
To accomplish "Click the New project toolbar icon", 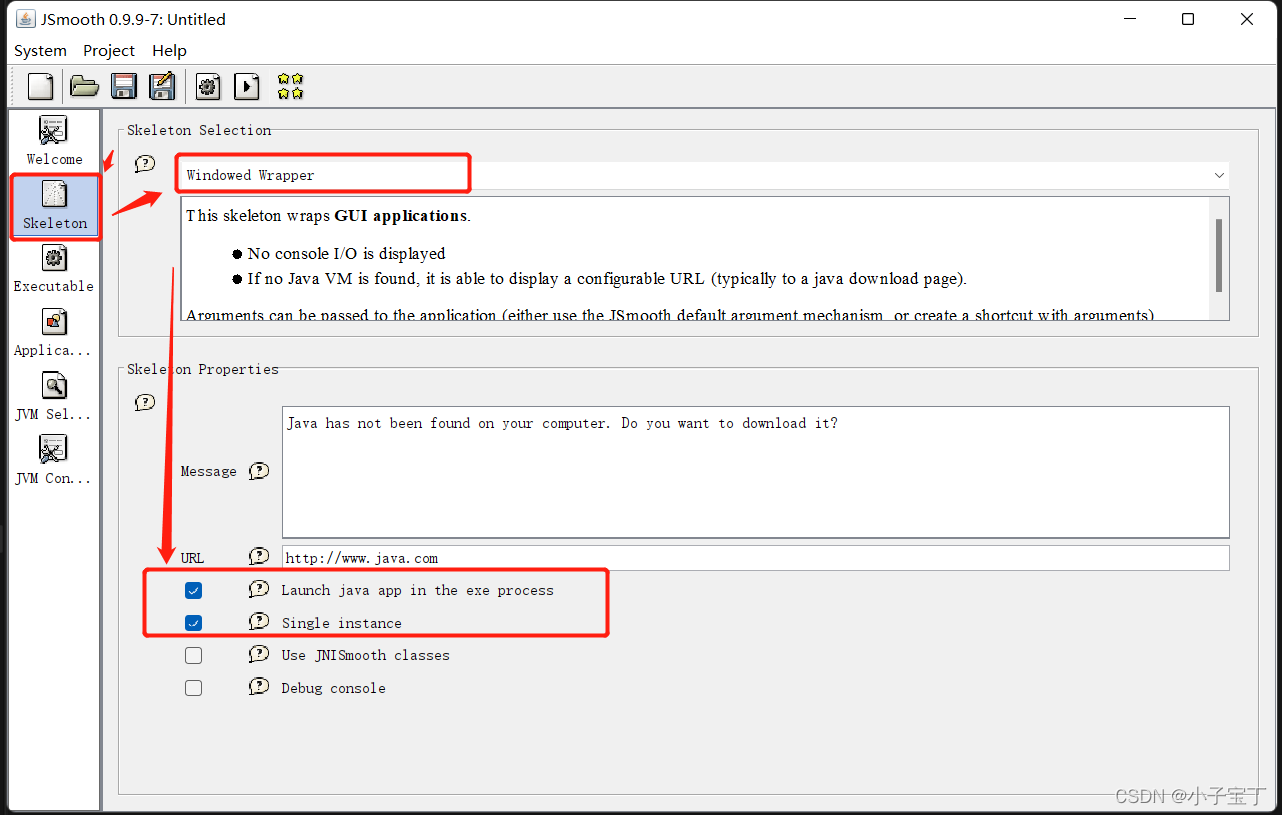I will pos(41,86).
